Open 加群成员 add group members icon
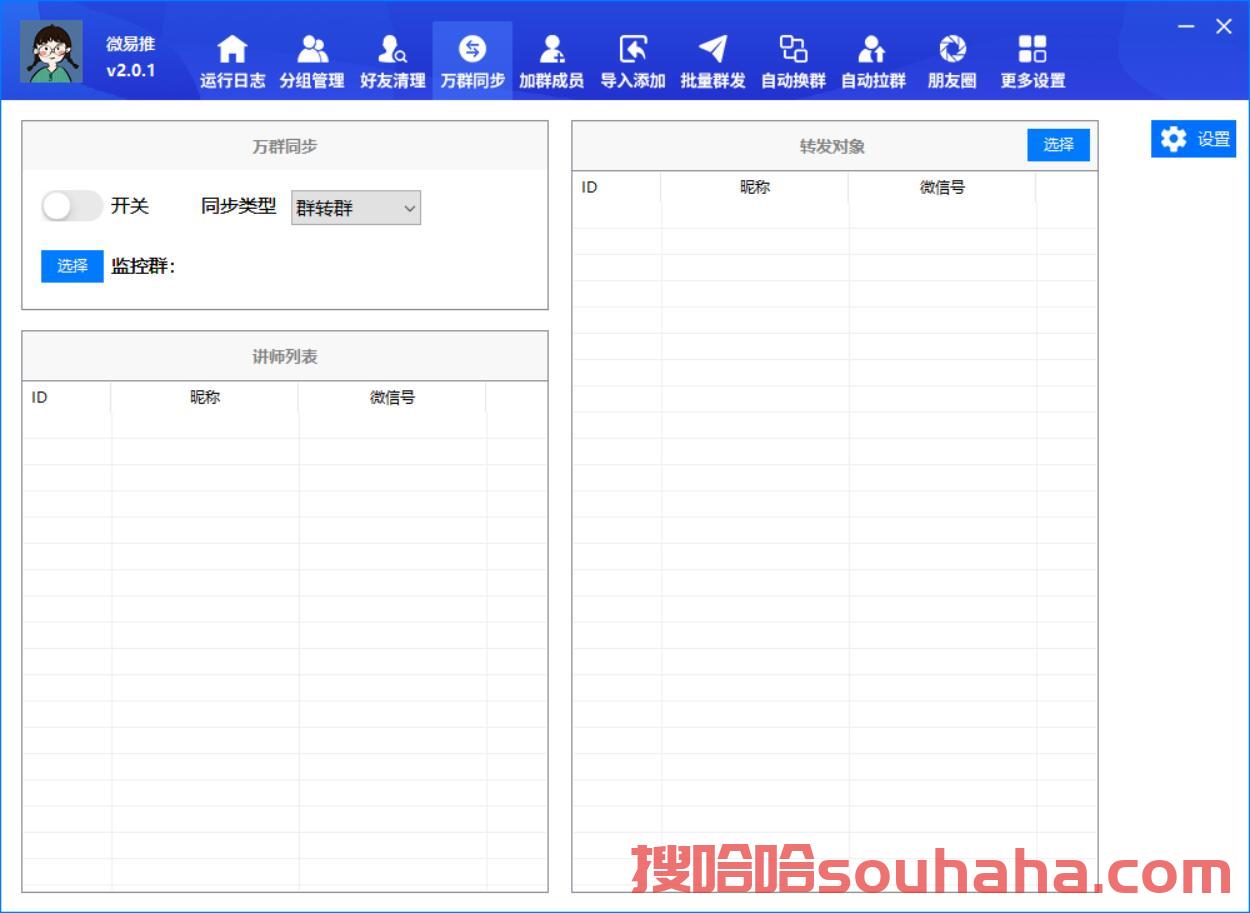Screen dimensions: 1250x913 [551, 49]
